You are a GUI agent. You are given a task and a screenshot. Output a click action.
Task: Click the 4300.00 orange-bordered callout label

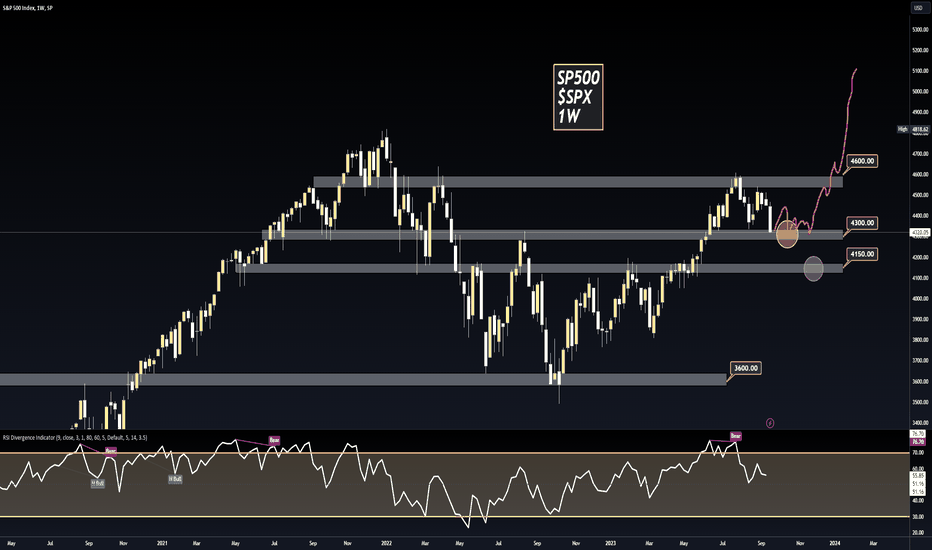coord(862,223)
